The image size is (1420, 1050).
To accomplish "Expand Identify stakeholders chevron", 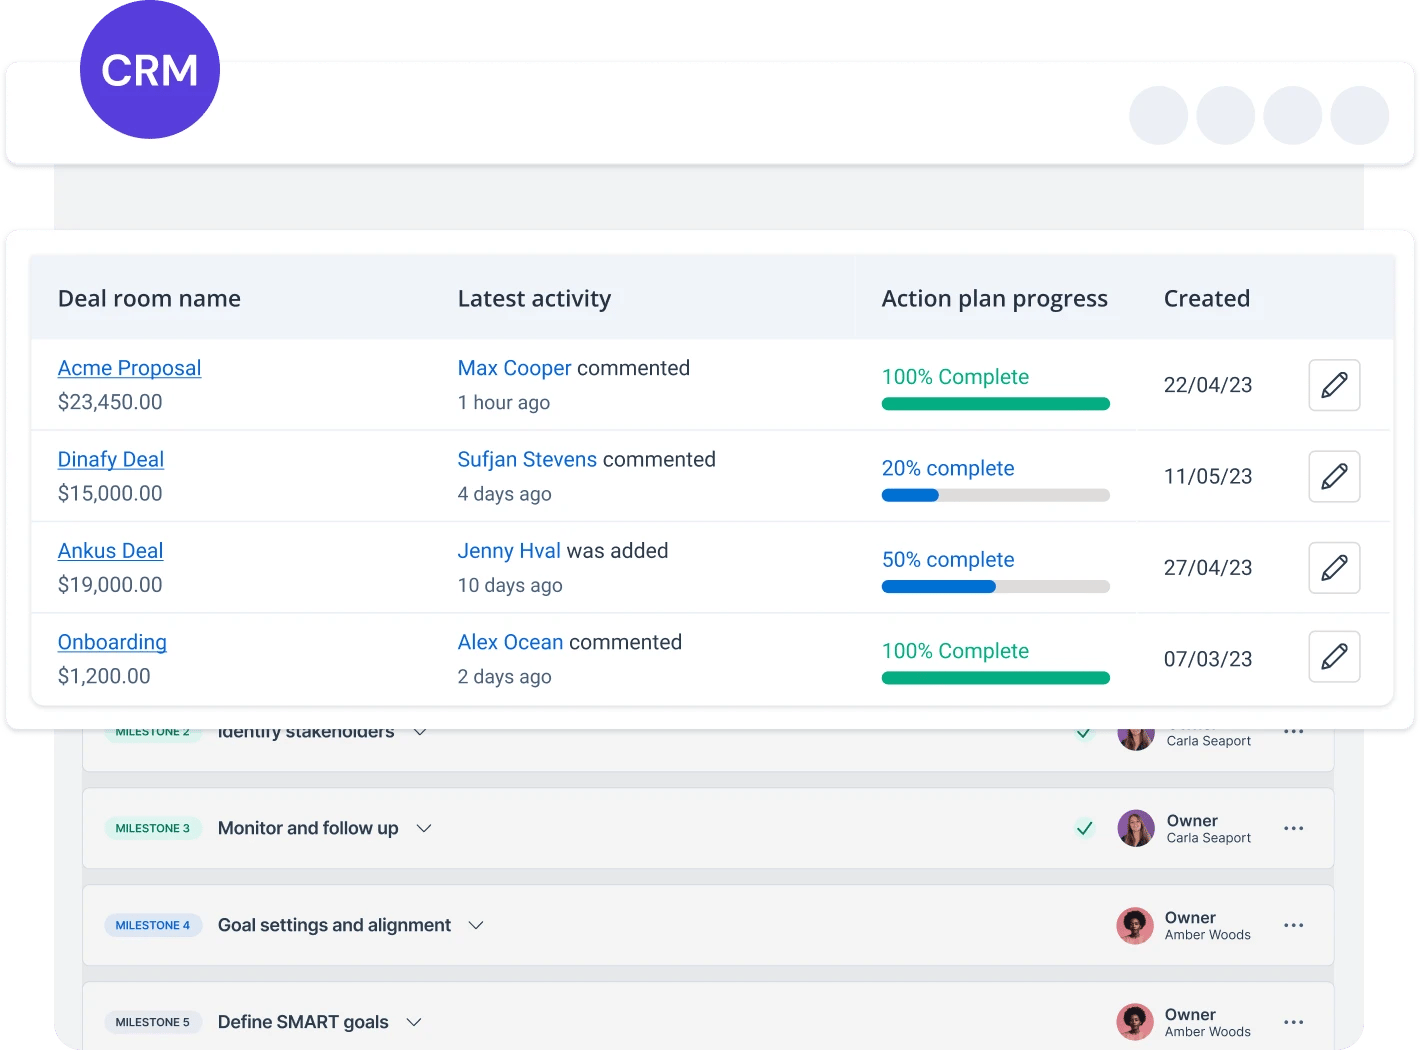I will (x=420, y=732).
